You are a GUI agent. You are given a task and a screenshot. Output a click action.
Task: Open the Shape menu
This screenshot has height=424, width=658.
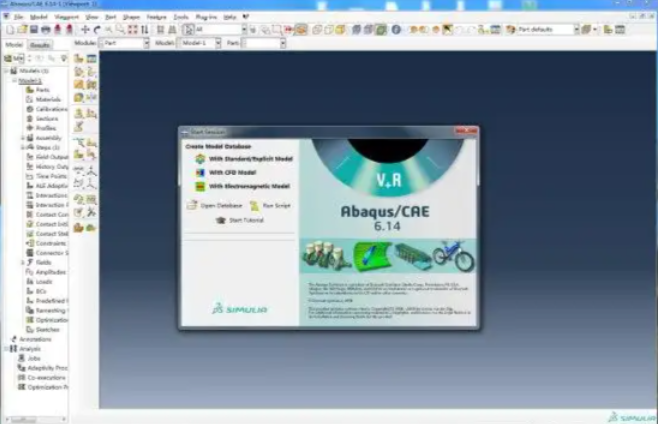tap(131, 17)
